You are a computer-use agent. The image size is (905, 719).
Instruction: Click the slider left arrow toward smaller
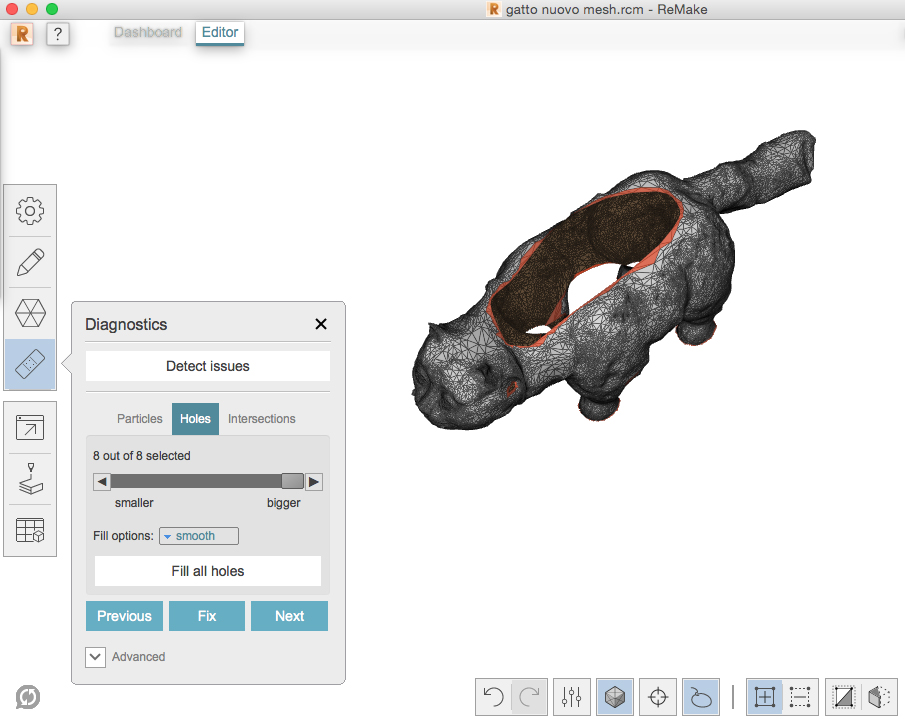pos(102,481)
